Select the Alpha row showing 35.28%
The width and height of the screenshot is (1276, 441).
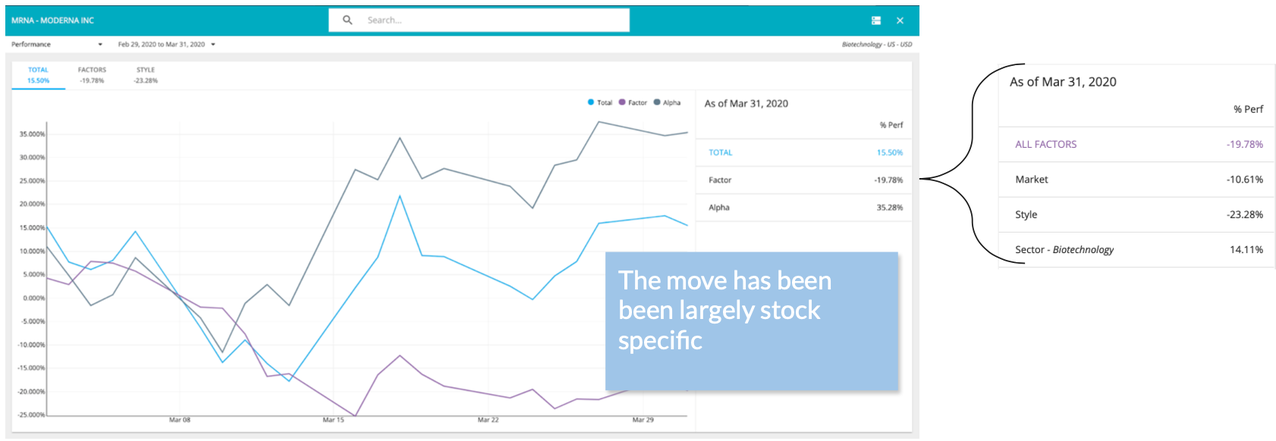[804, 208]
